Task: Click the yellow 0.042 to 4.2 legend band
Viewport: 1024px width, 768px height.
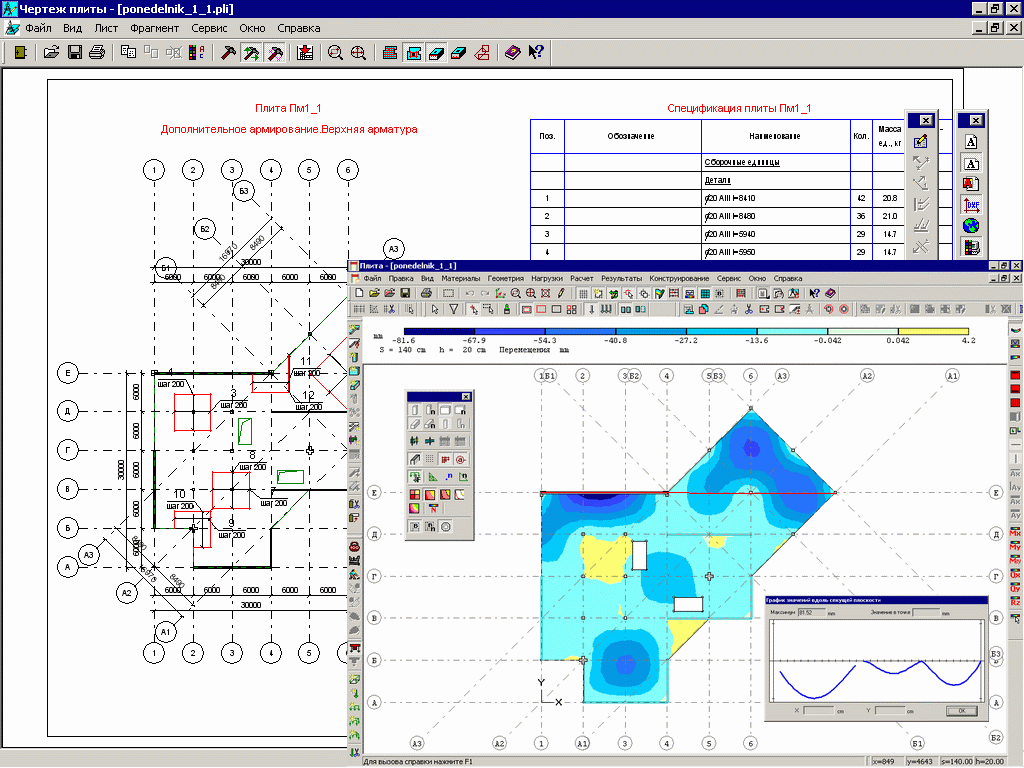Action: pyautogui.click(x=933, y=331)
